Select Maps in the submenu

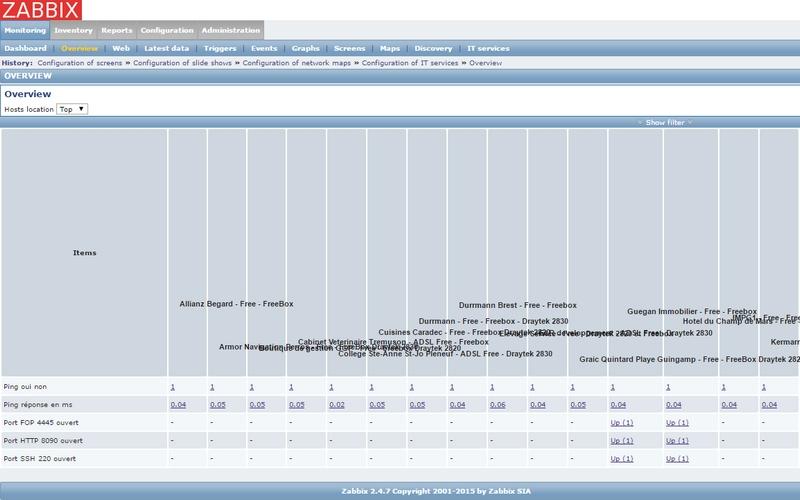point(389,48)
